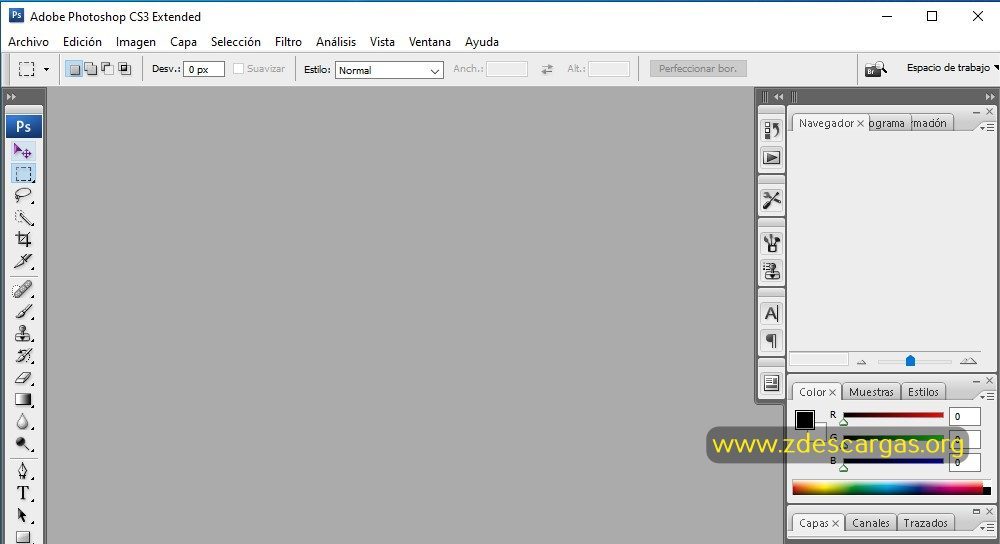The image size is (1000, 544).
Task: Open the Paragraph panel icon
Action: pyautogui.click(x=772, y=341)
